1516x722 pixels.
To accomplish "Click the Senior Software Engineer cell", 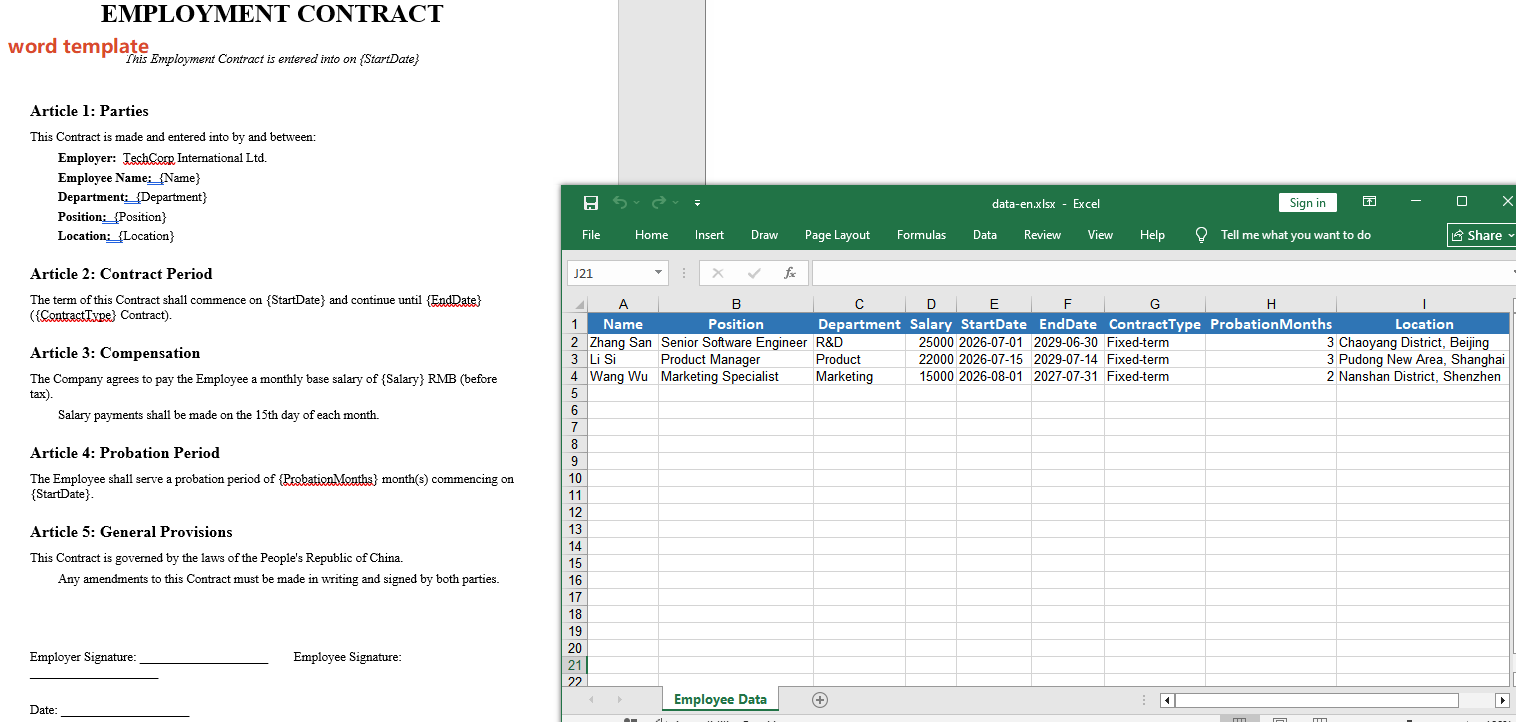I will [735, 342].
